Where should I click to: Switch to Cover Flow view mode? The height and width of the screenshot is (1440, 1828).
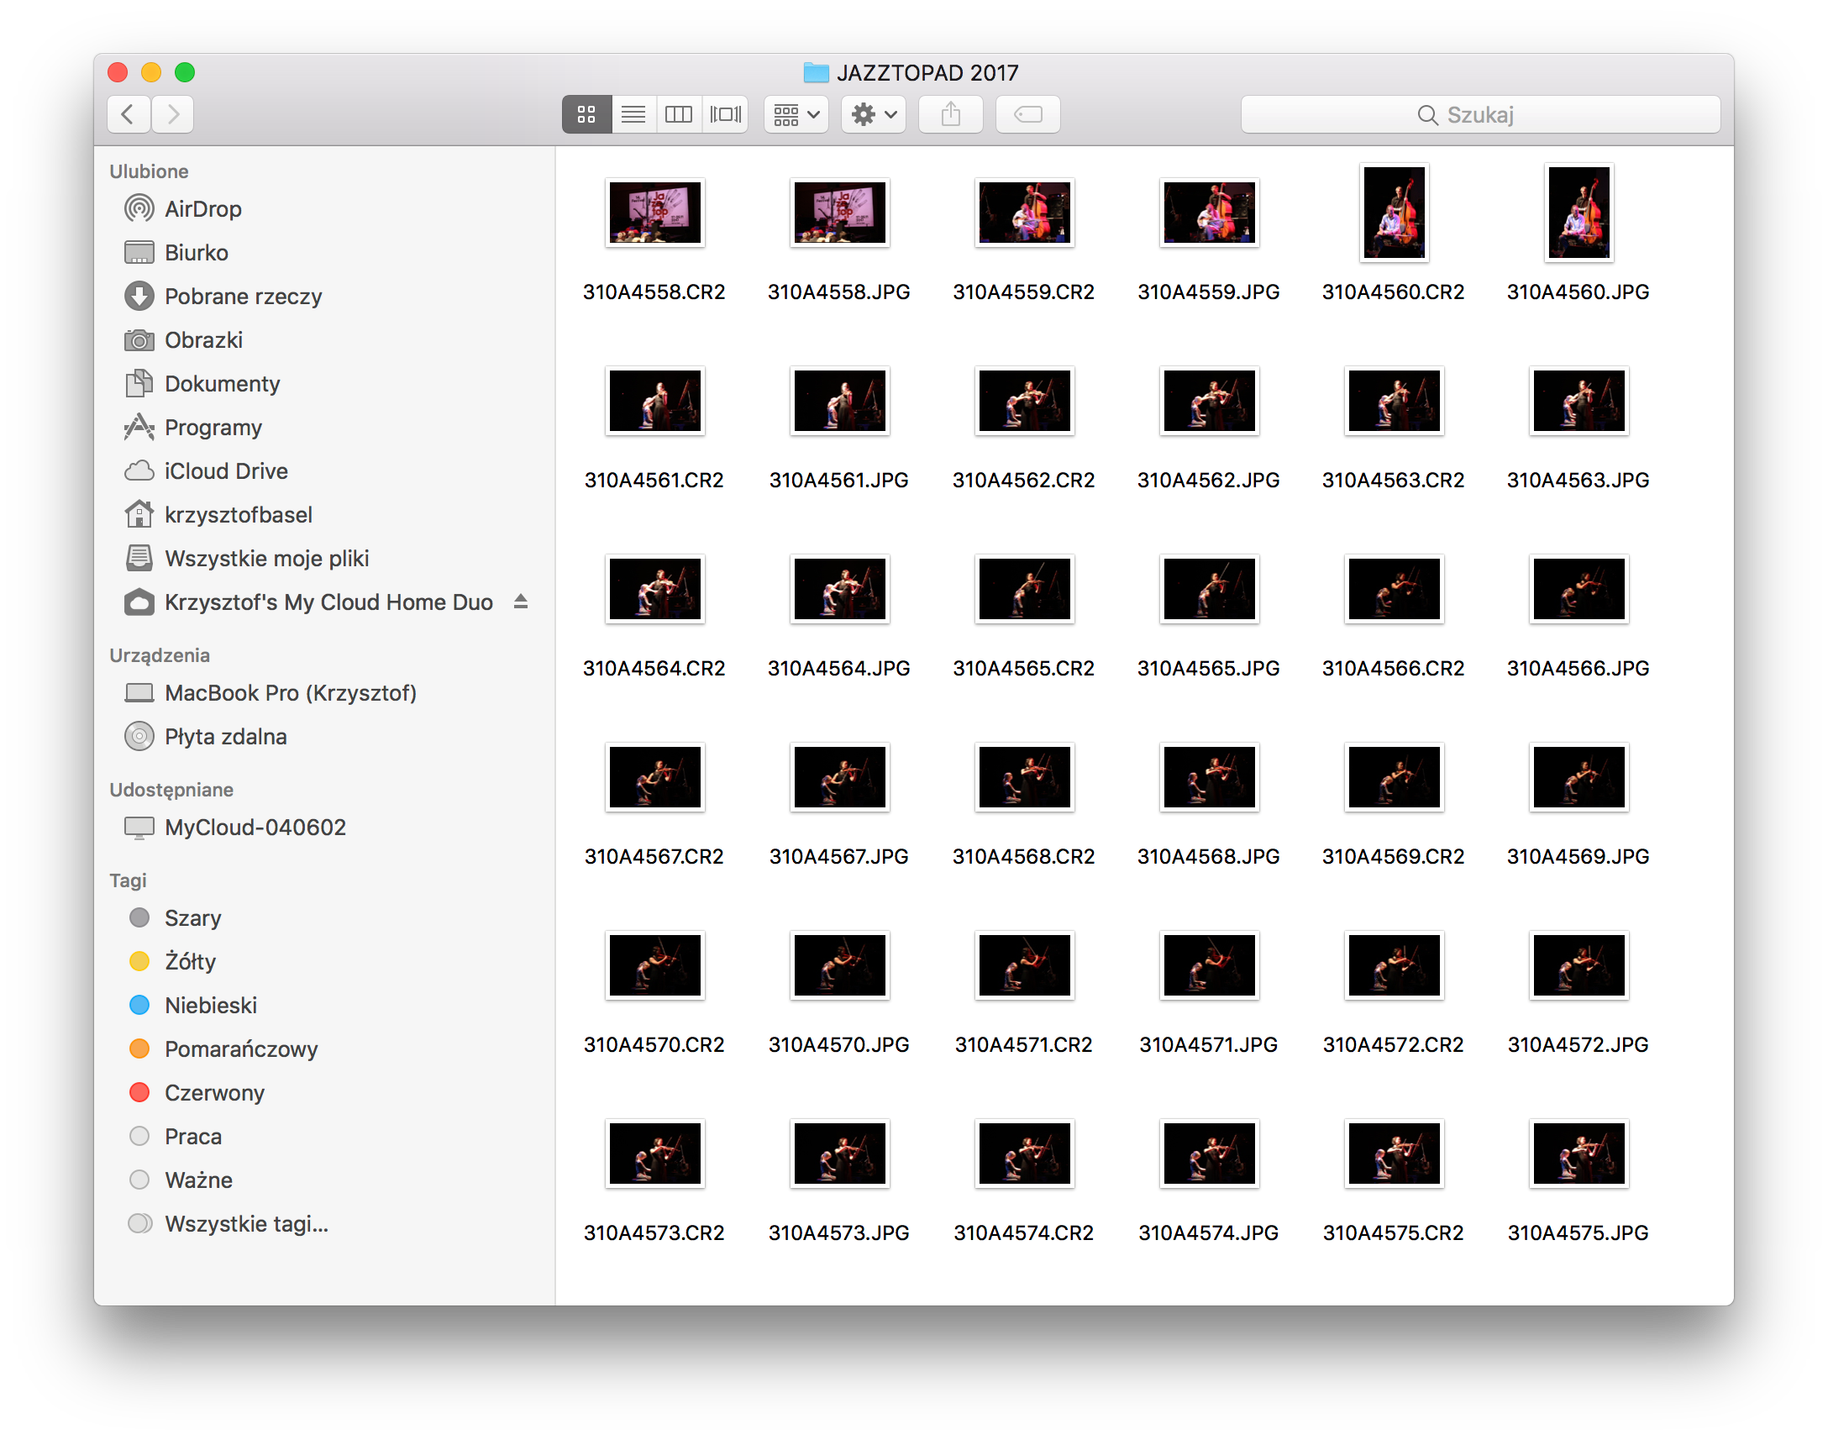point(725,114)
